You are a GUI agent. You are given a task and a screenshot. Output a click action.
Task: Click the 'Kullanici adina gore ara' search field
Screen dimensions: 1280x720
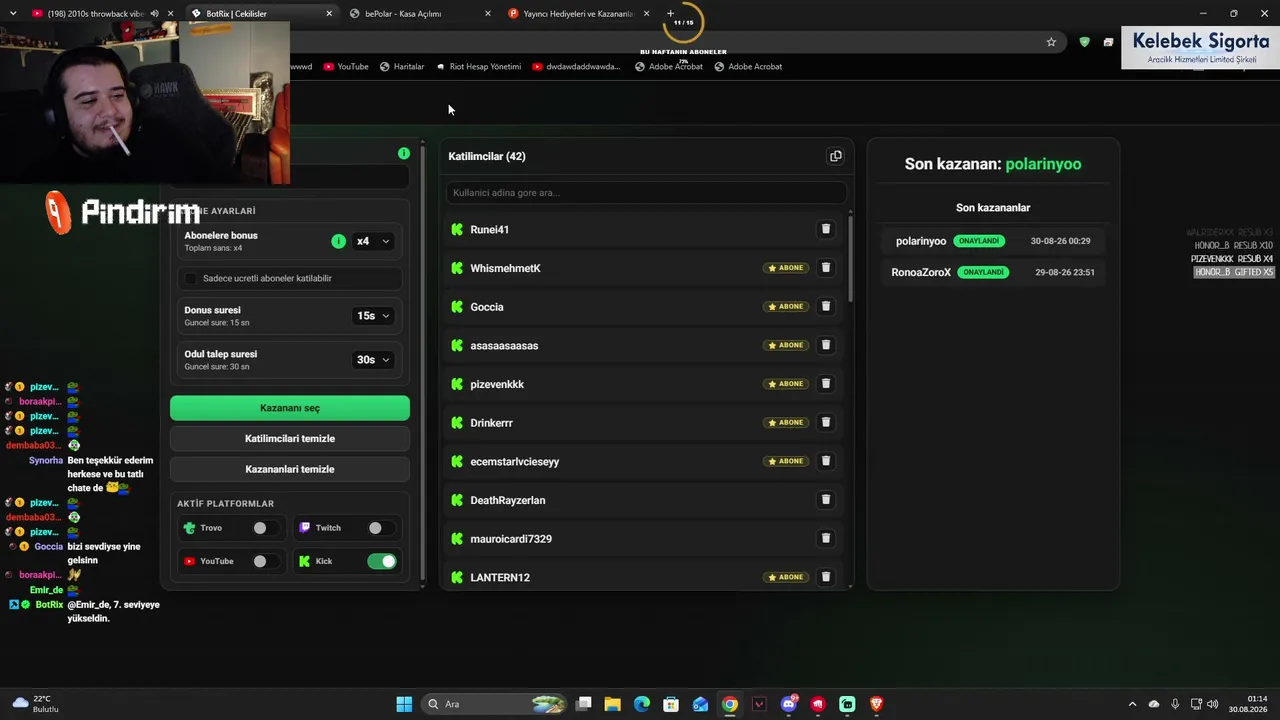(646, 193)
